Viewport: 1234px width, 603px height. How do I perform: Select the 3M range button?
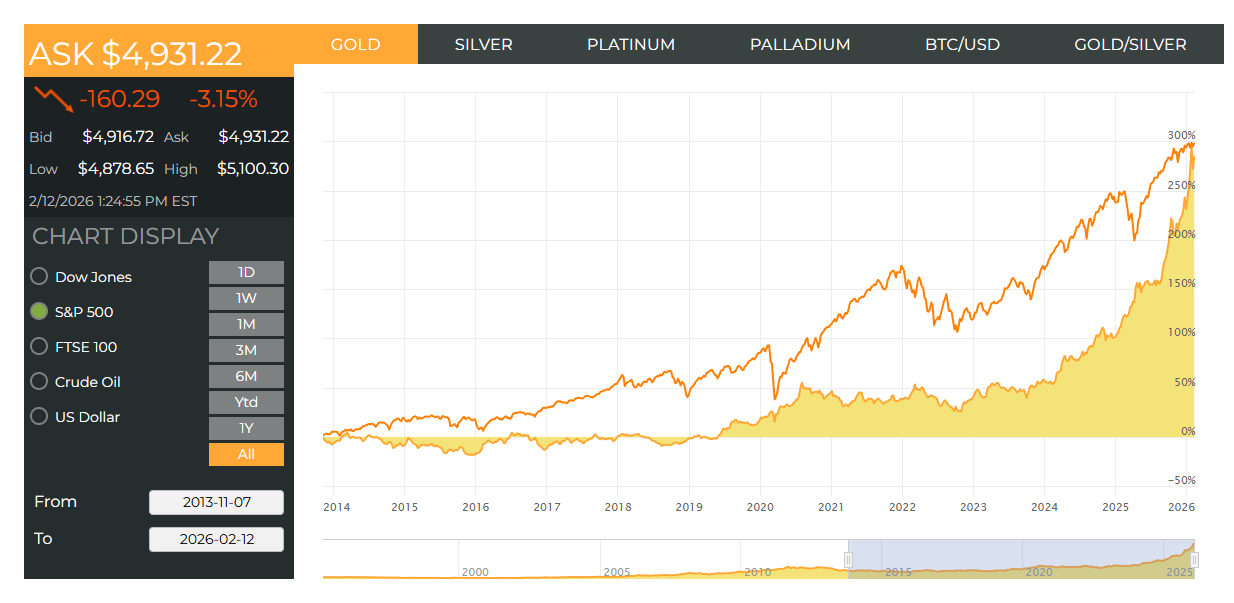[x=246, y=351]
